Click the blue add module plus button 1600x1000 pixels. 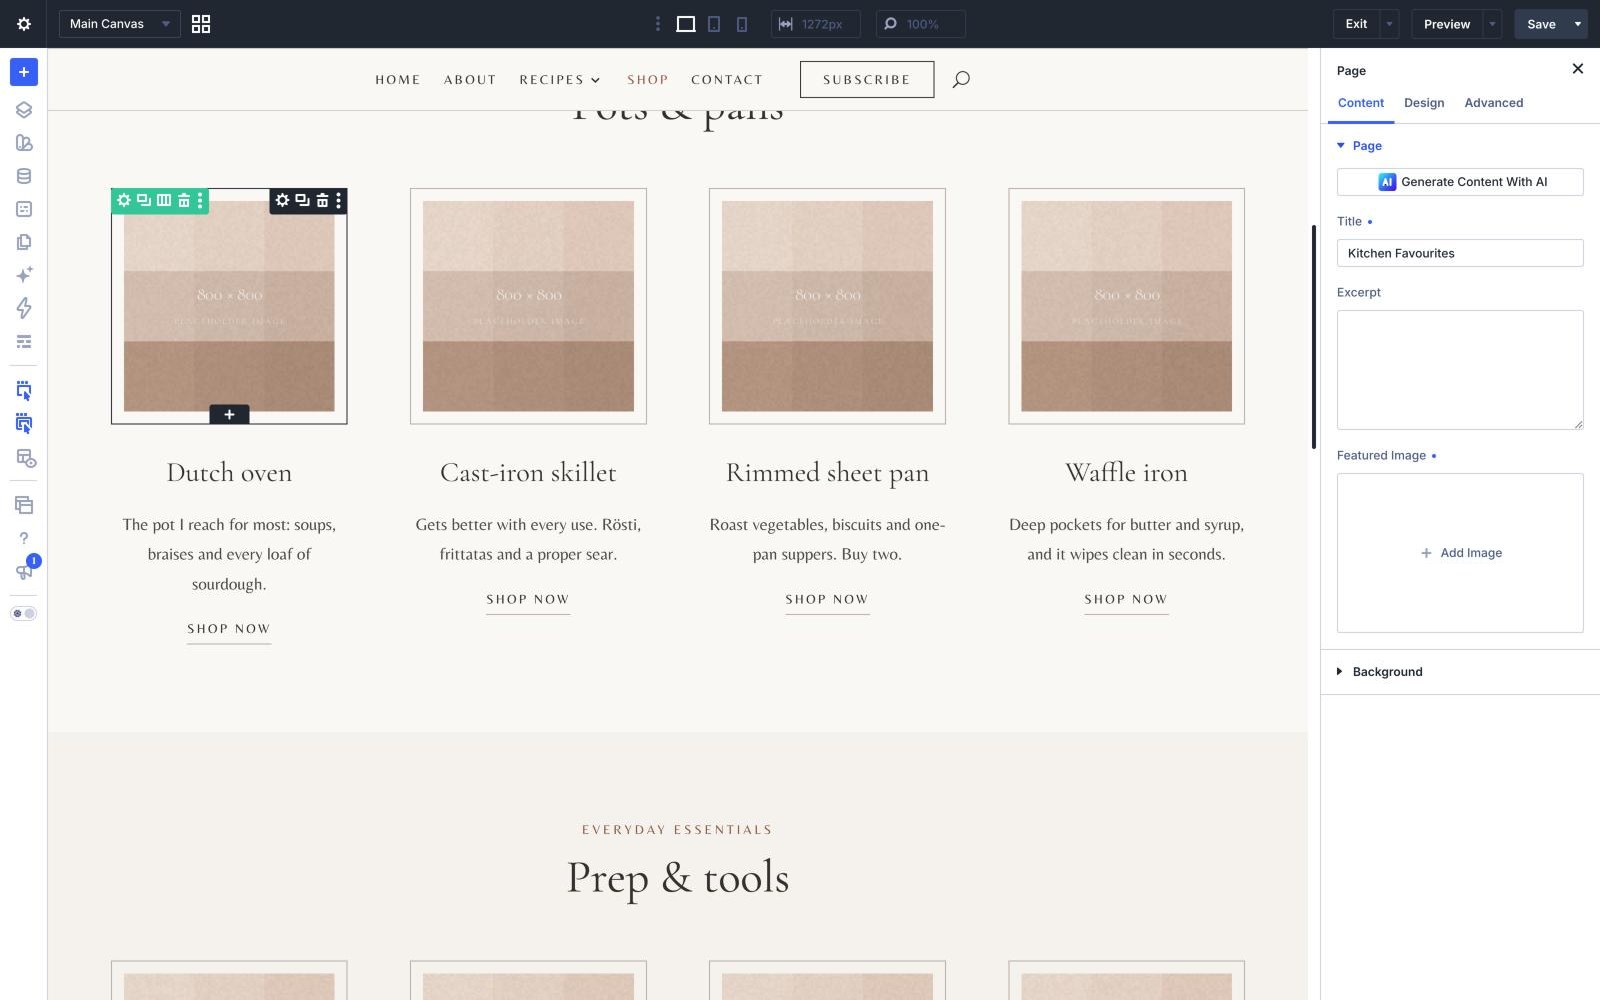point(24,72)
